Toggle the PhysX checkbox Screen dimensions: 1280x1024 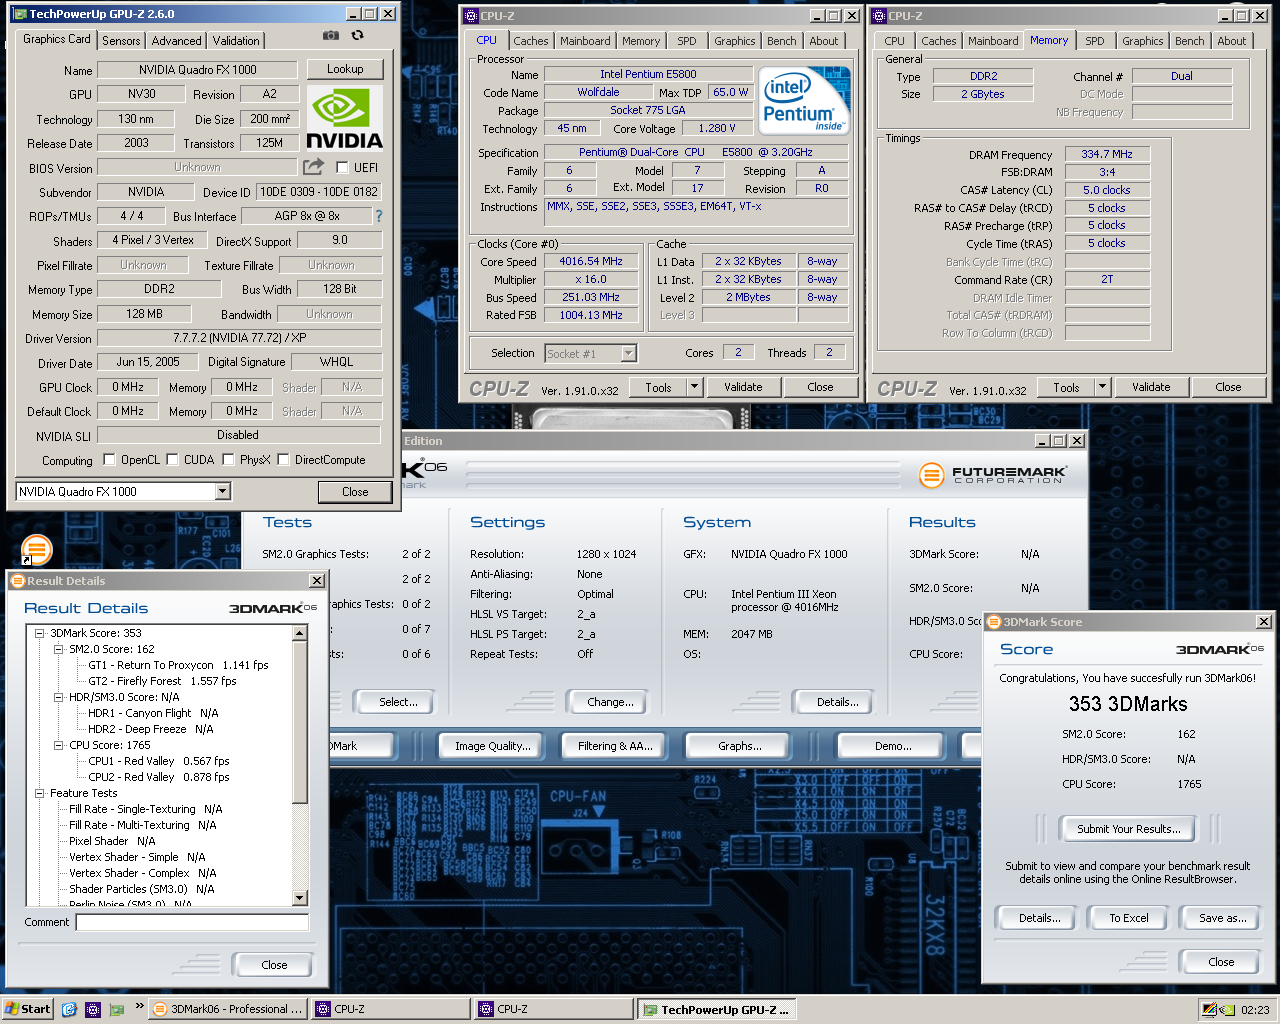[229, 460]
